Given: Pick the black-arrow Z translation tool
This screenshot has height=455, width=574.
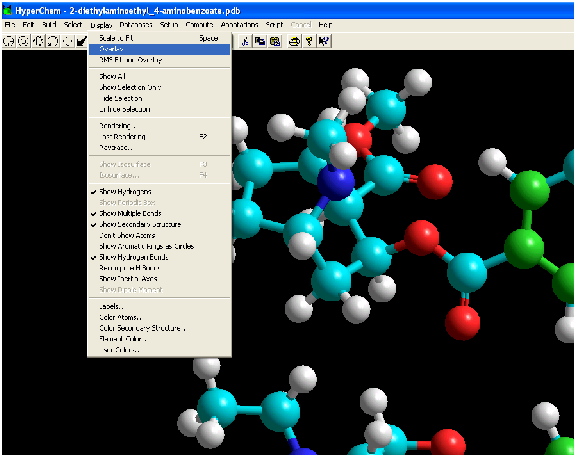Looking at the screenshot, I should click(x=81, y=41).
